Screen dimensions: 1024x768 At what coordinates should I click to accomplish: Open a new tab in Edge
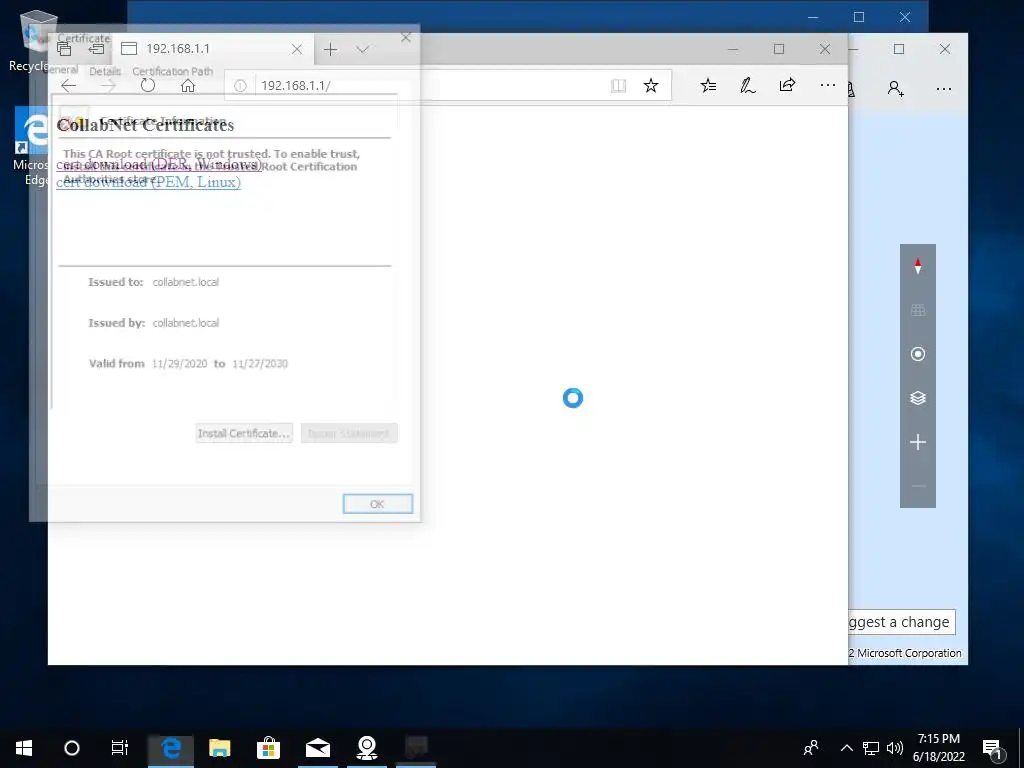click(x=330, y=49)
